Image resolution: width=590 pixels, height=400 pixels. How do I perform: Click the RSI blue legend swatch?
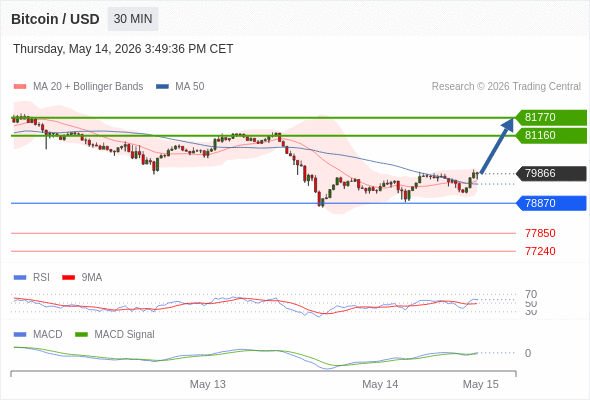point(20,278)
